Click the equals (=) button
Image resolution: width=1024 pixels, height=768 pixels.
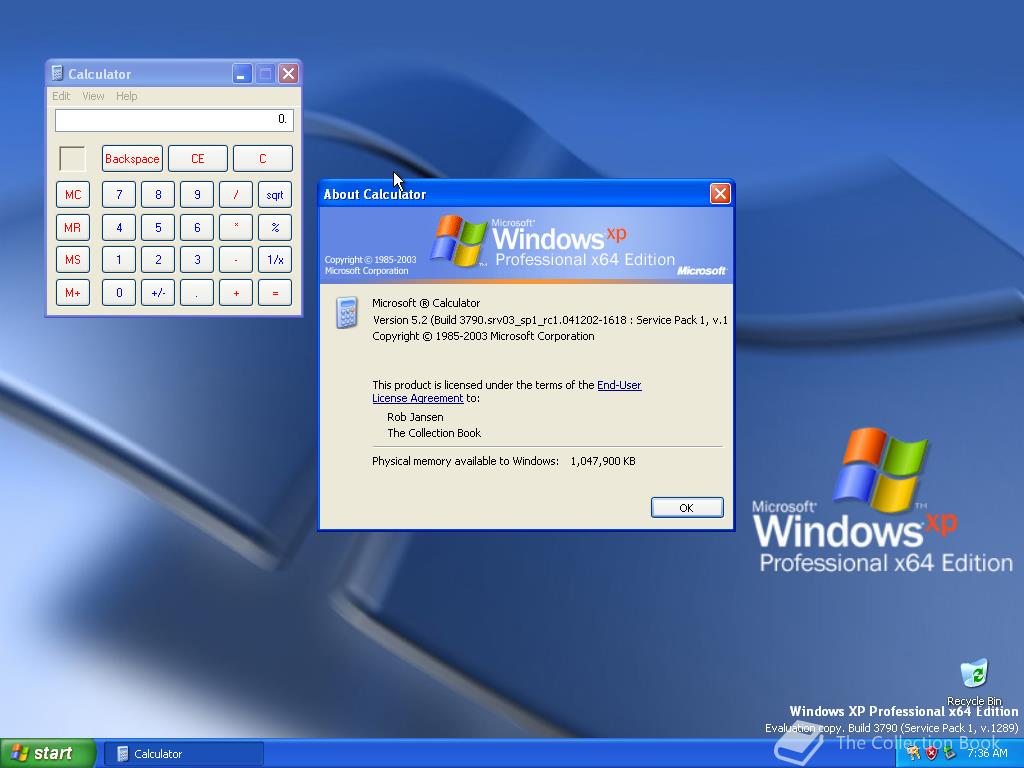275,293
